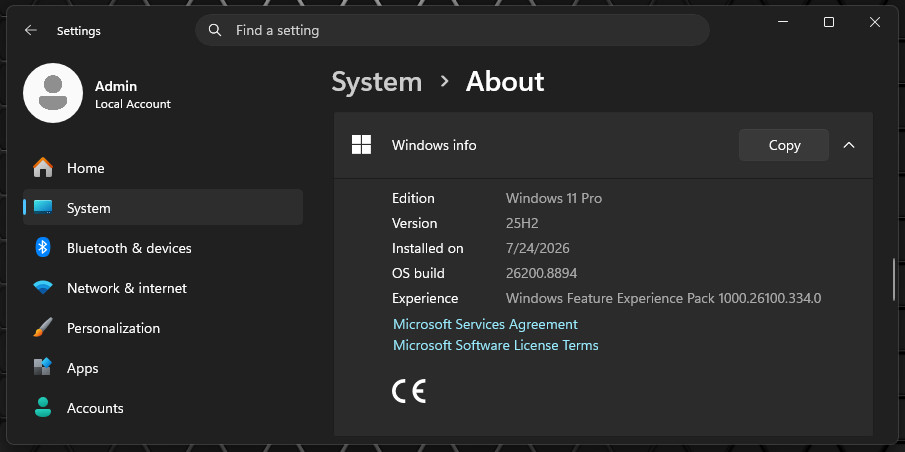
Task: Open Personalization settings
Action: click(163, 328)
